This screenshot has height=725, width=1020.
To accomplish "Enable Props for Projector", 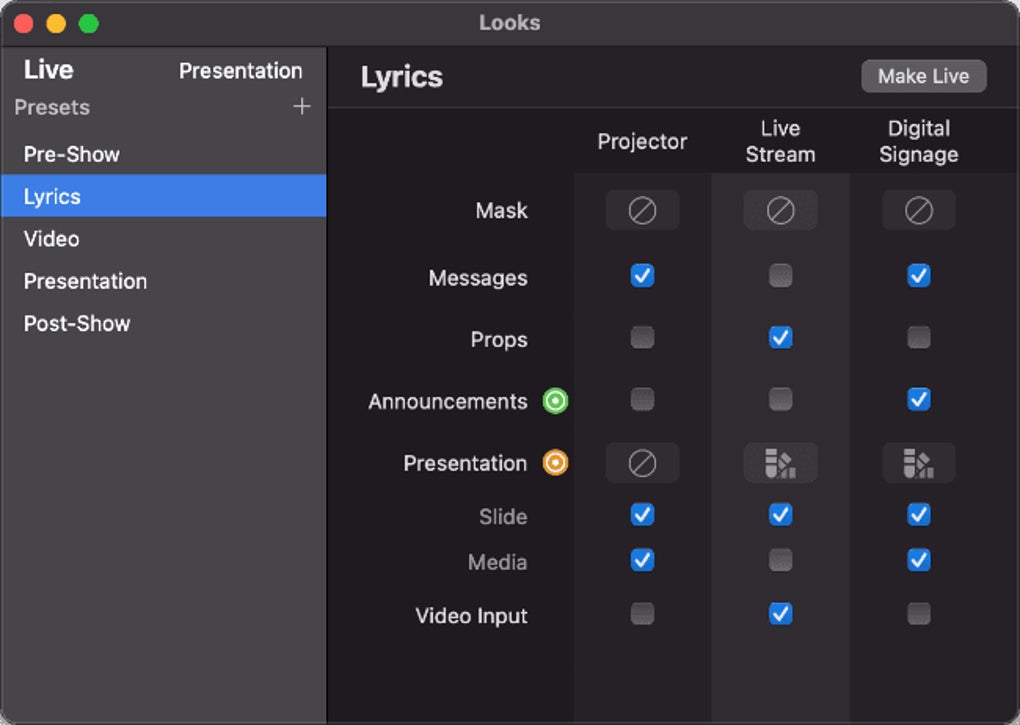I will (642, 337).
